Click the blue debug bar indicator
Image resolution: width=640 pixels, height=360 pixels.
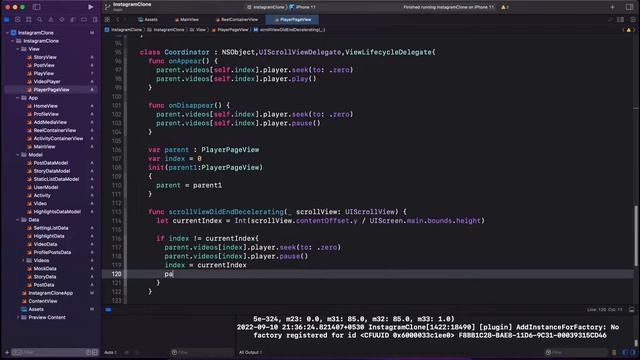108,310
